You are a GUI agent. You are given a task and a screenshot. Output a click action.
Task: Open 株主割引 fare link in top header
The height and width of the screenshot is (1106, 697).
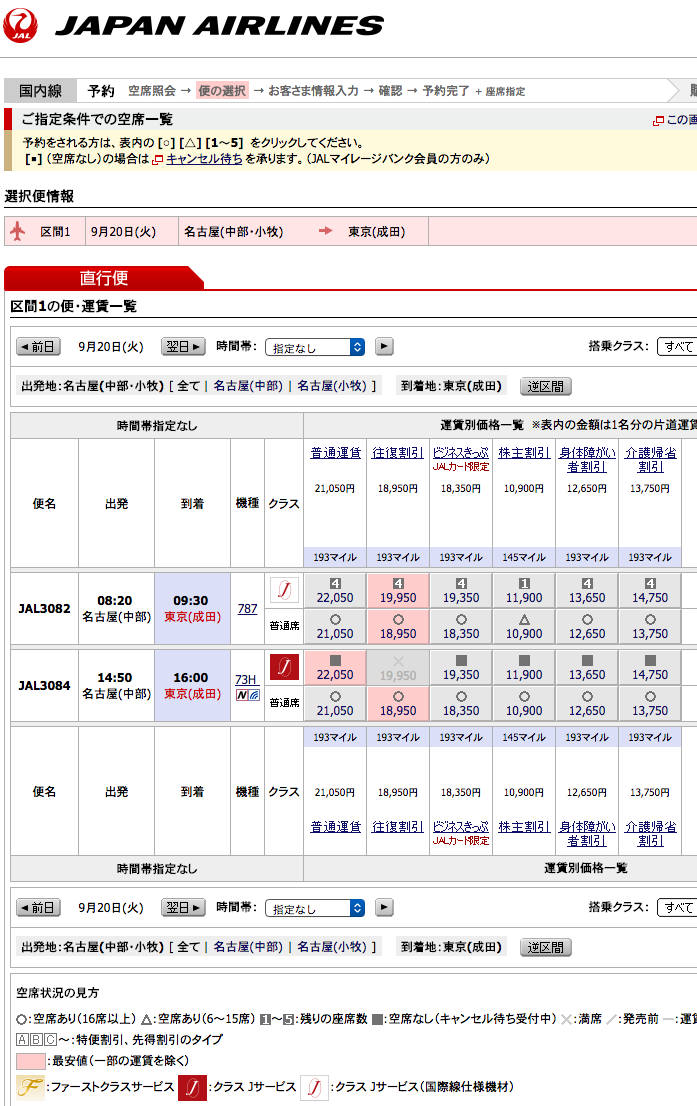pyautogui.click(x=524, y=453)
